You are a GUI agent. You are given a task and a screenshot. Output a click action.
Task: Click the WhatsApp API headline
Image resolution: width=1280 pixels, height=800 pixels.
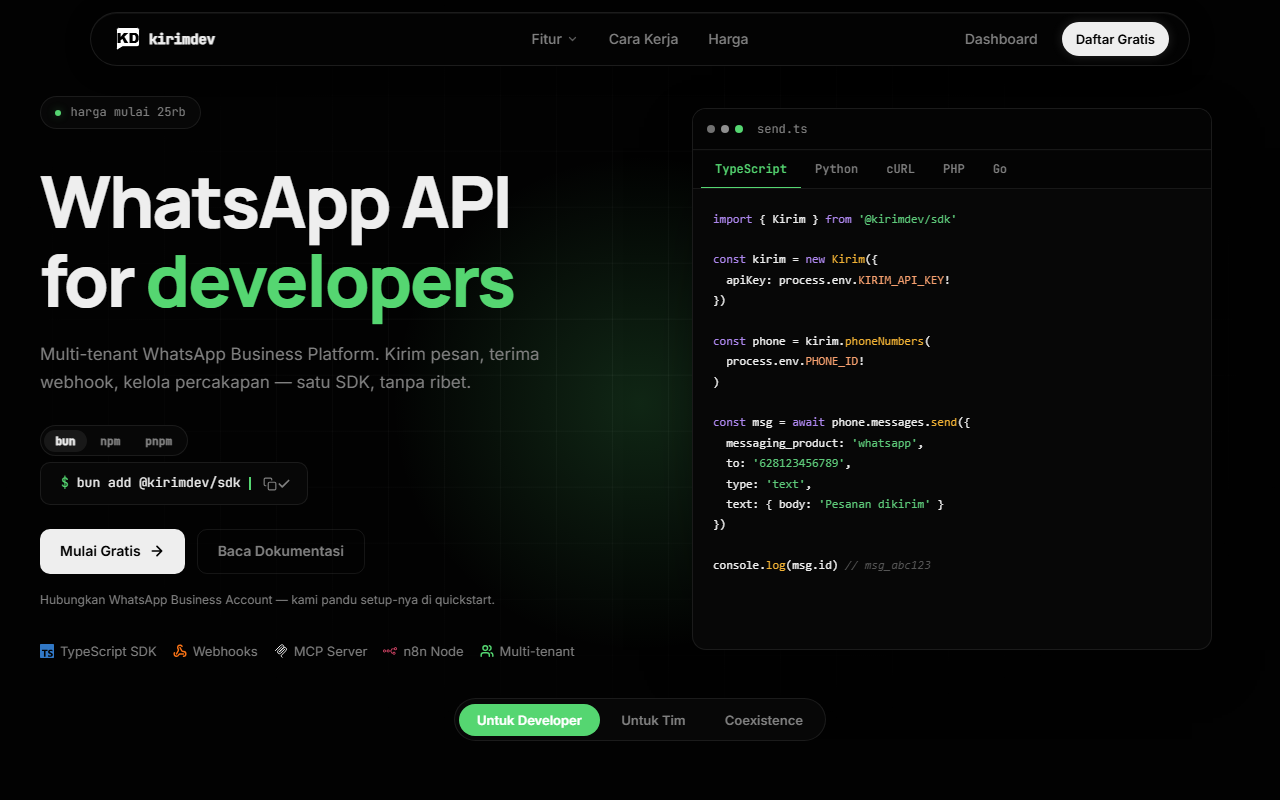click(276, 203)
